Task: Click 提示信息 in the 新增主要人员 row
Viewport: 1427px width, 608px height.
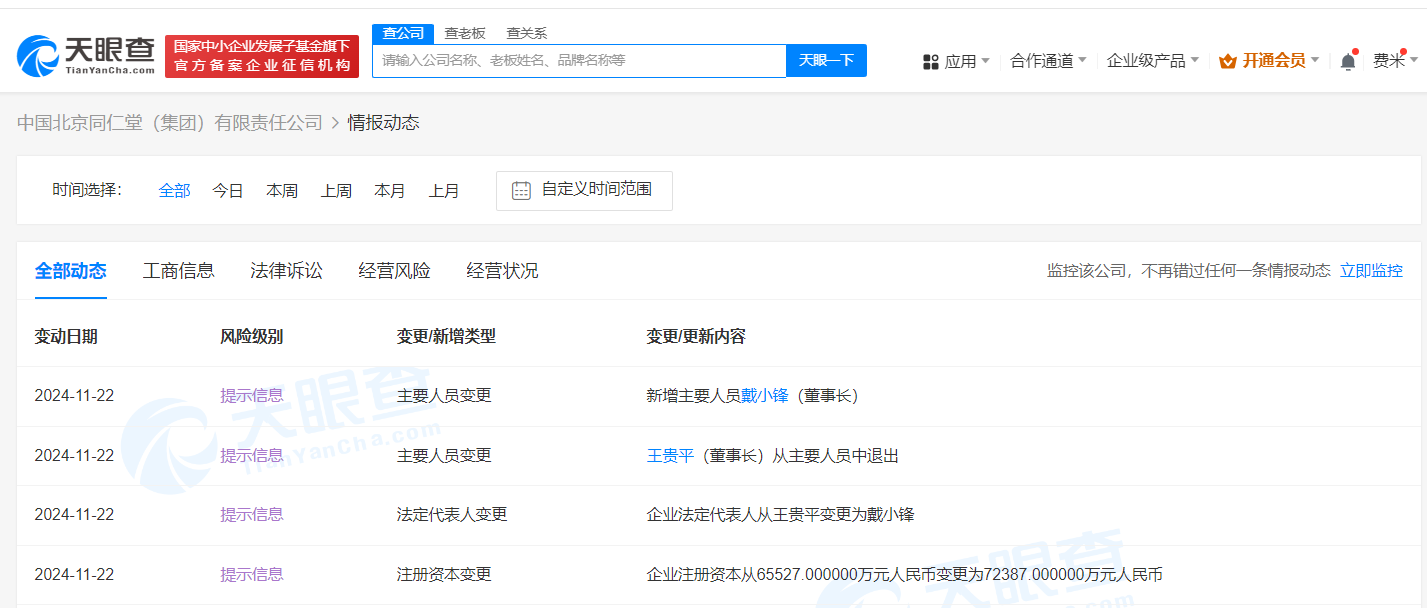Action: click(252, 396)
